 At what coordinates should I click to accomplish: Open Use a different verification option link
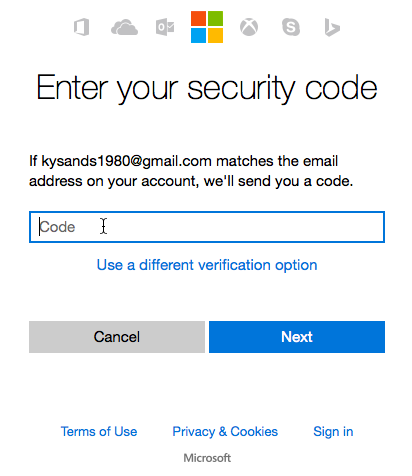[207, 265]
